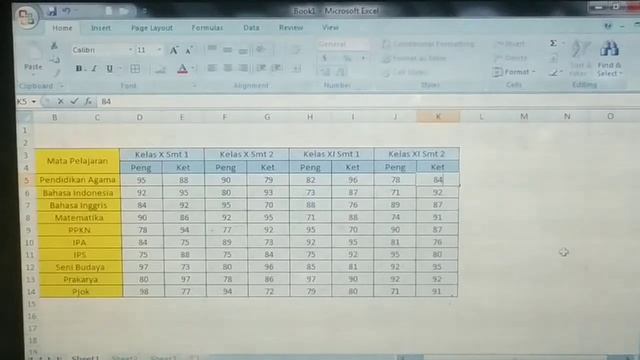Click the Decrease Font Size icon
640x360 pixels.
pos(189,51)
